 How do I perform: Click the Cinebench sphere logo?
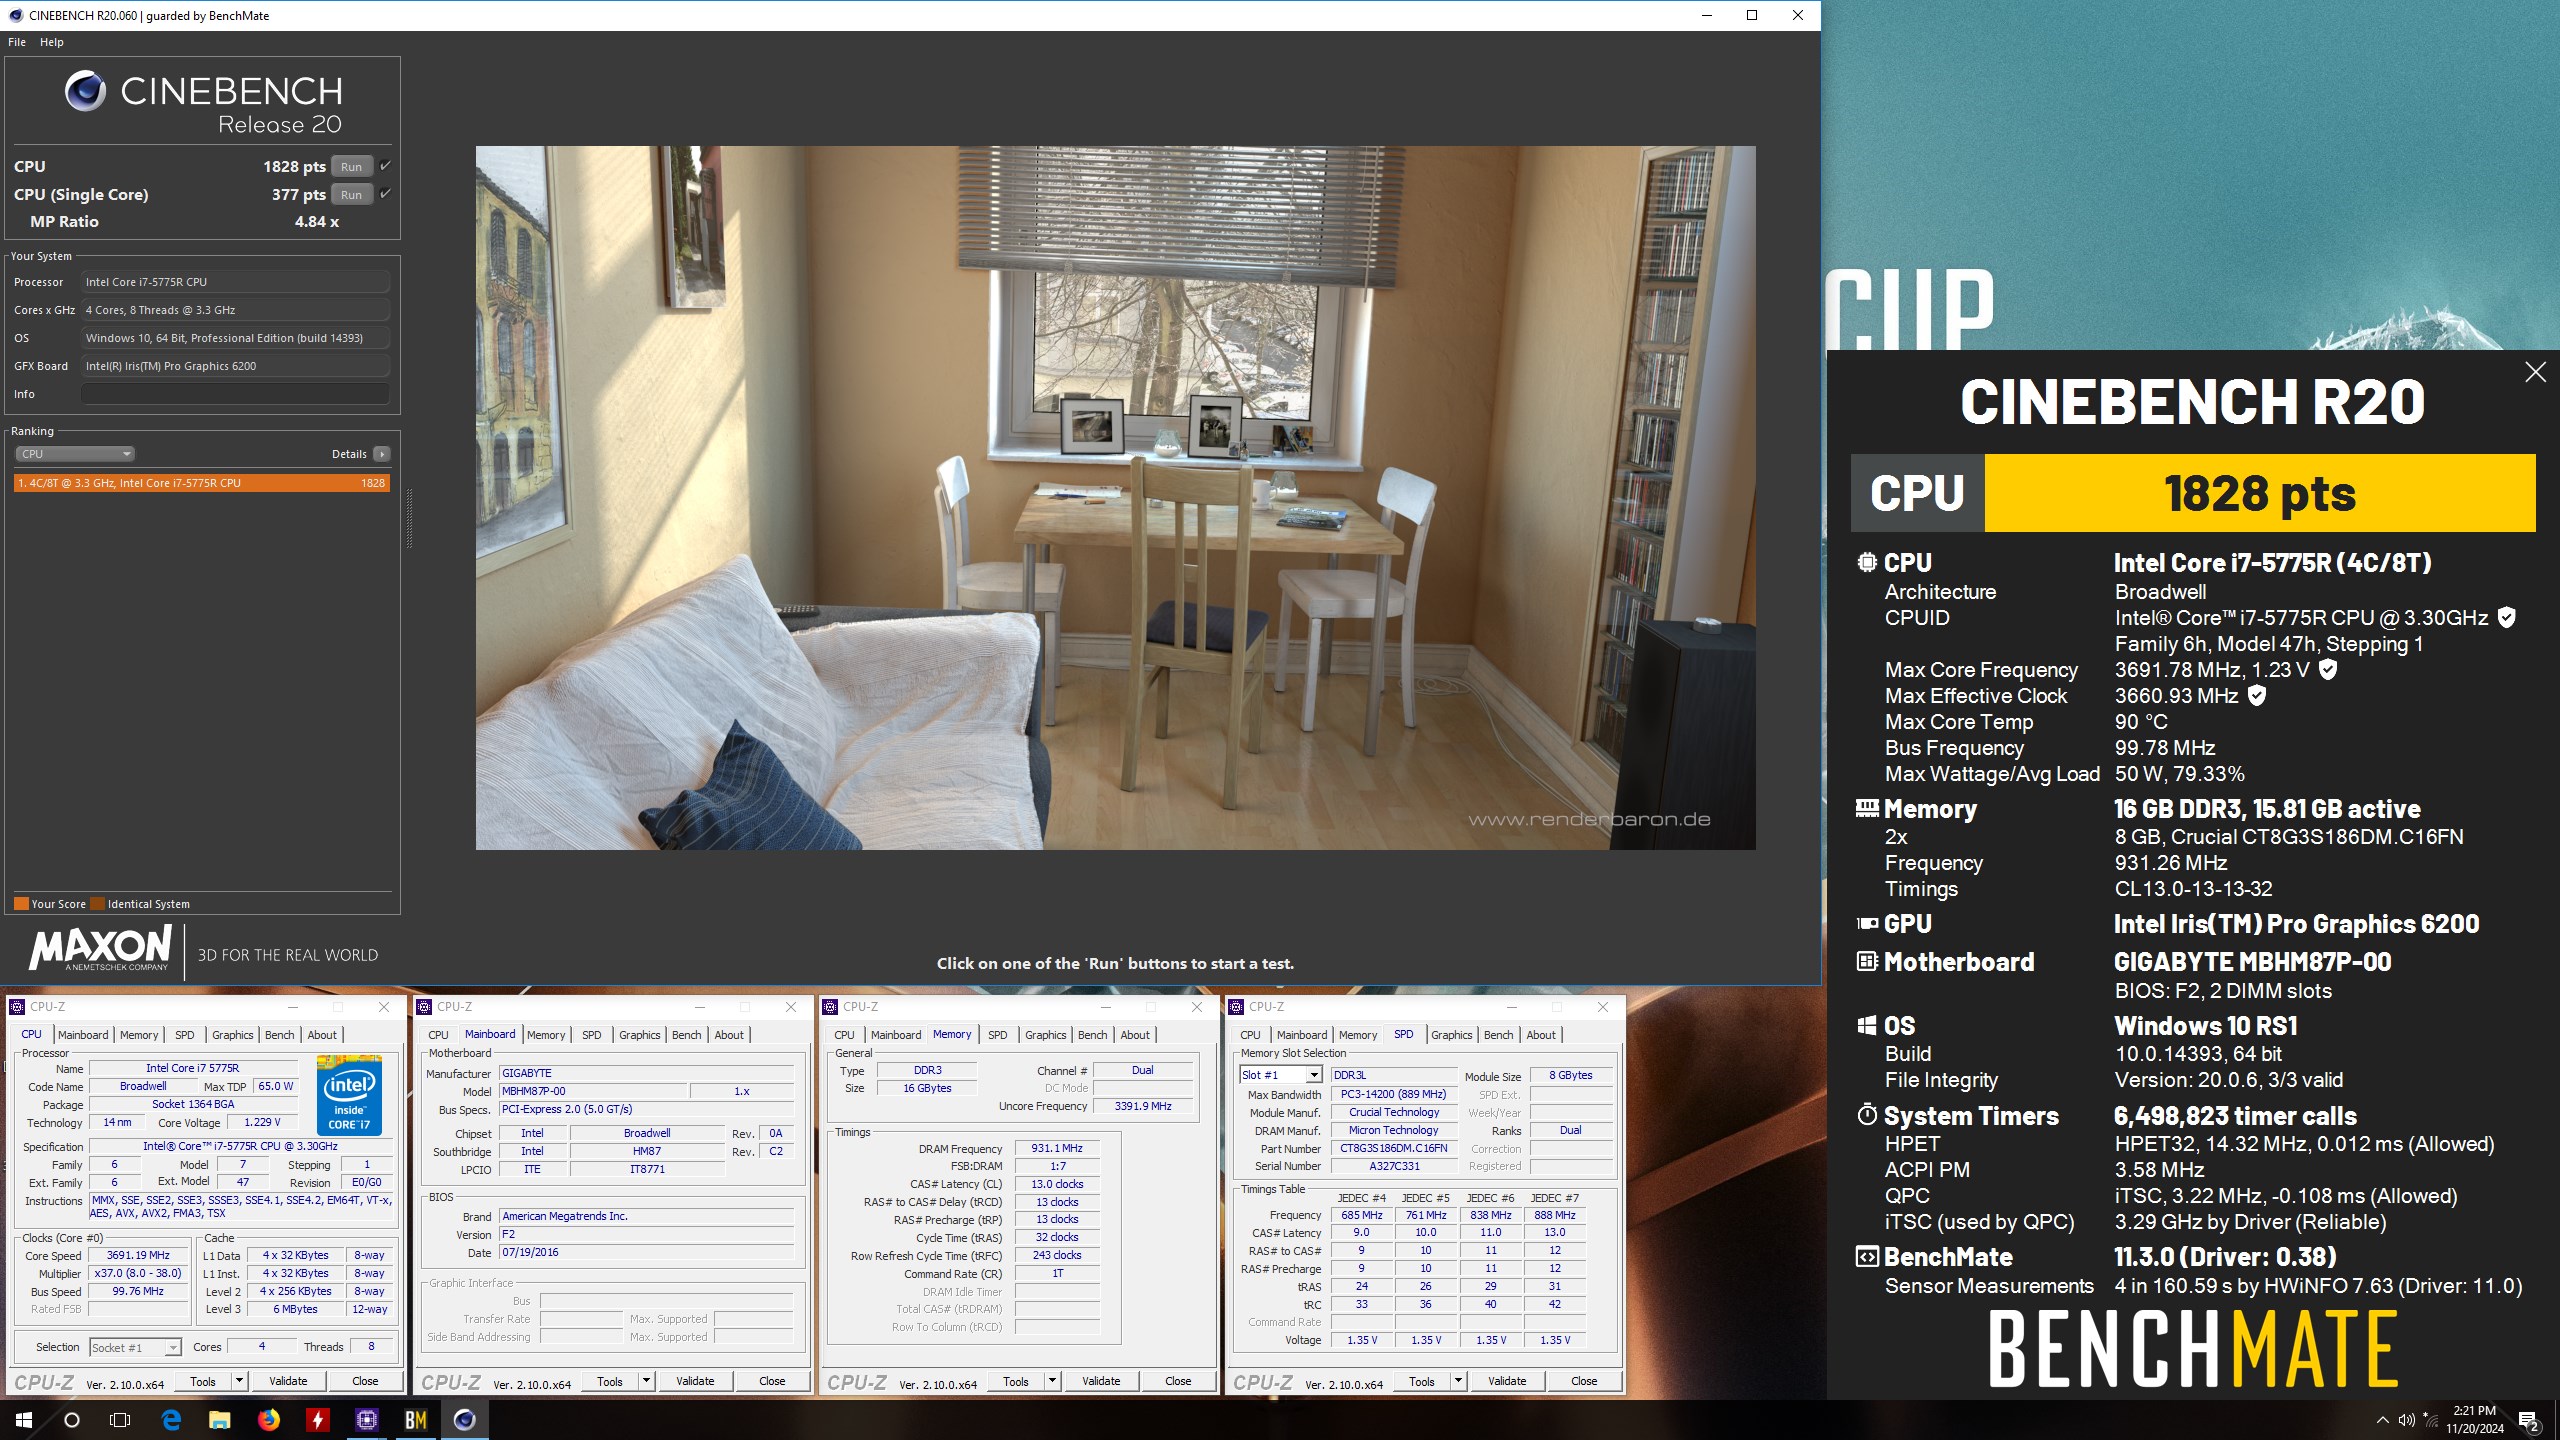click(85, 91)
